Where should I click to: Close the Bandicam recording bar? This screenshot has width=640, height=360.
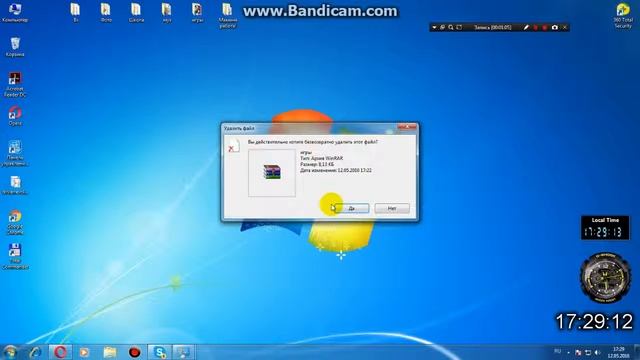[x=565, y=27]
